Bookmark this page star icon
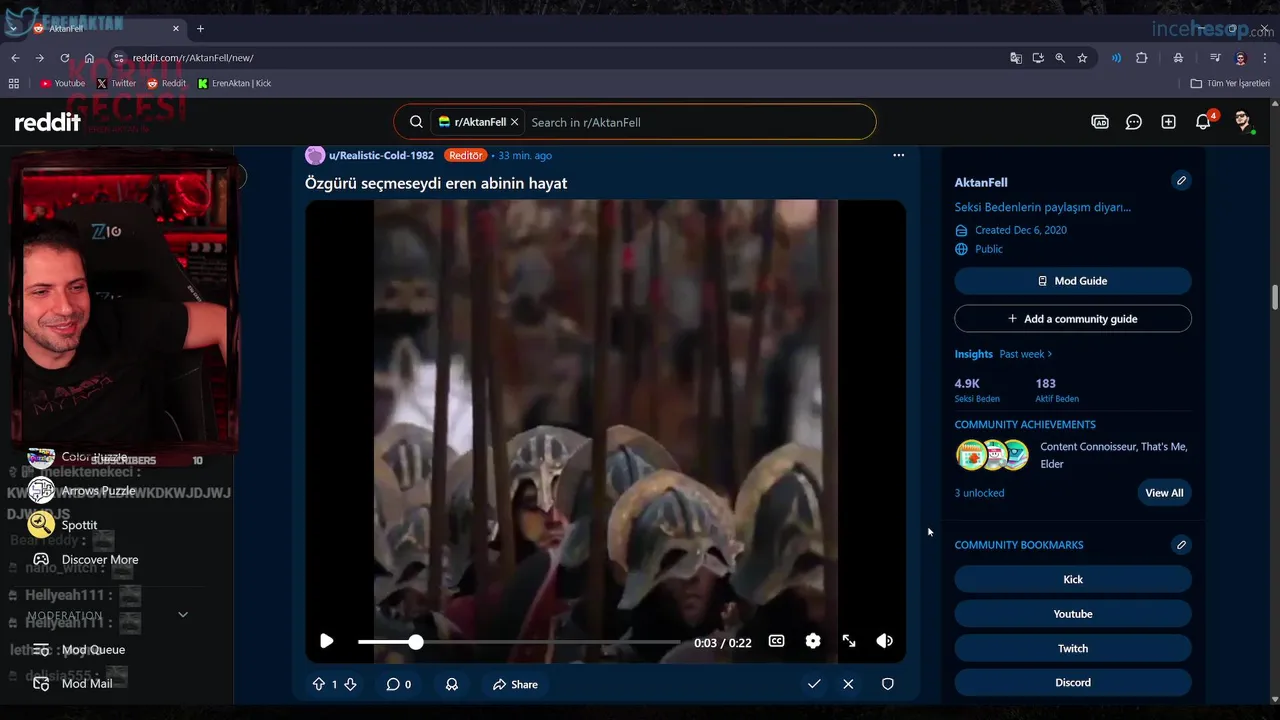The width and height of the screenshot is (1280, 720). click(x=1082, y=58)
